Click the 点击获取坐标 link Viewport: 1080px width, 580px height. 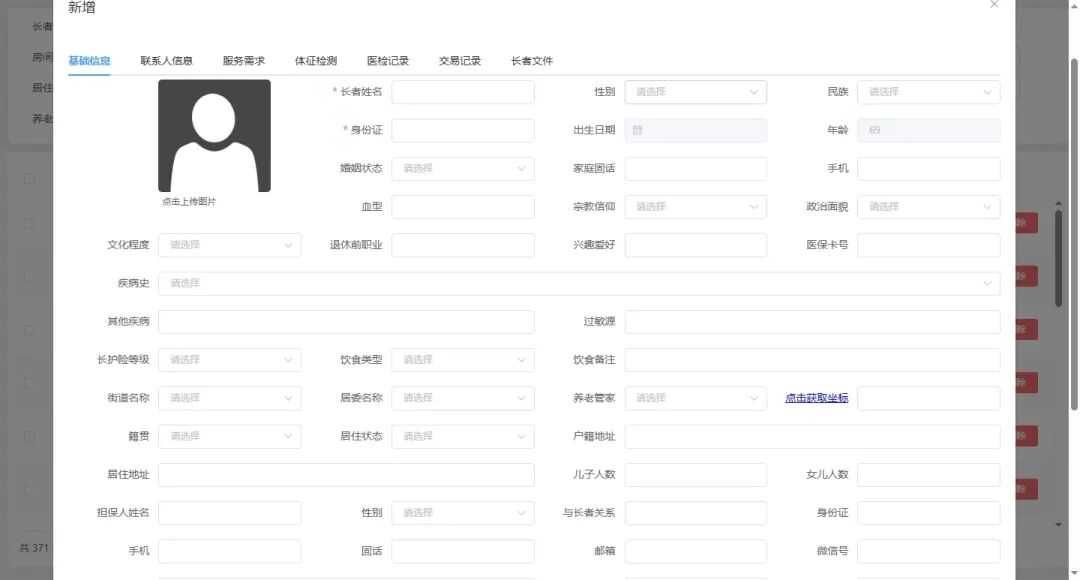pos(815,397)
